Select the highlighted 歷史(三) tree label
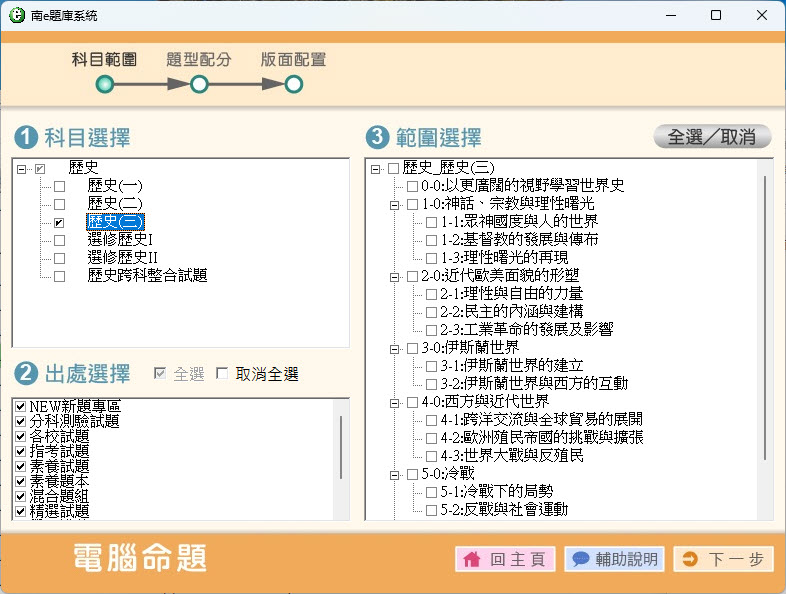This screenshot has height=594, width=786. (115, 222)
